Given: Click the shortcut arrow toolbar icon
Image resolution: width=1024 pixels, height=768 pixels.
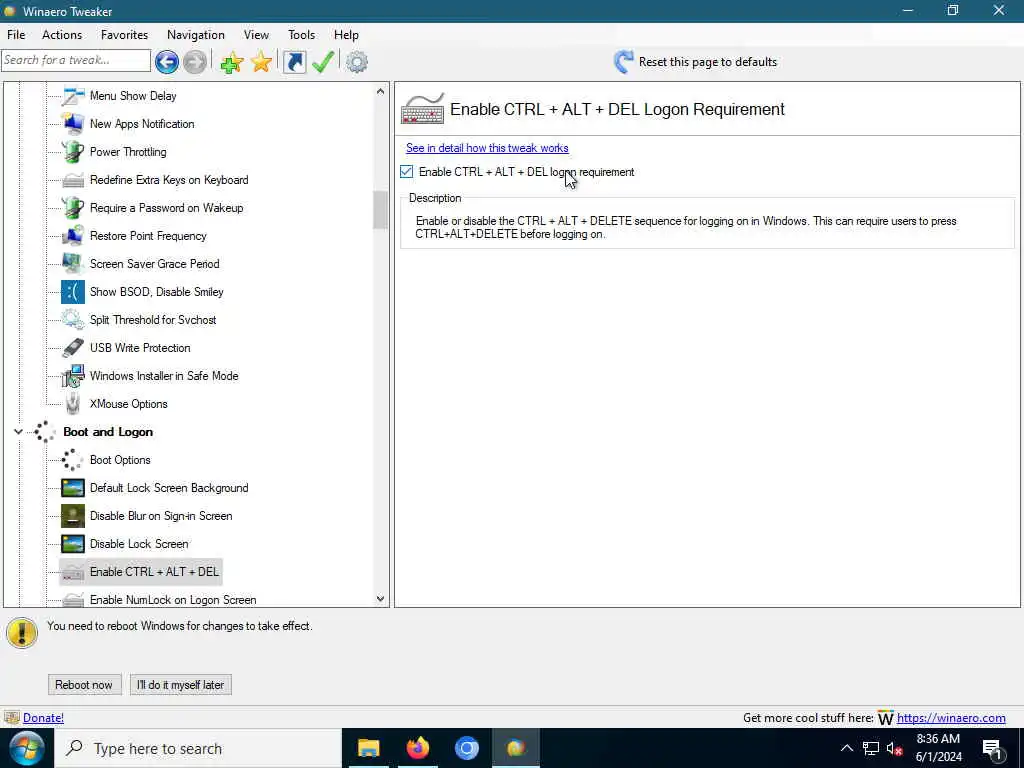Looking at the screenshot, I should tap(295, 62).
